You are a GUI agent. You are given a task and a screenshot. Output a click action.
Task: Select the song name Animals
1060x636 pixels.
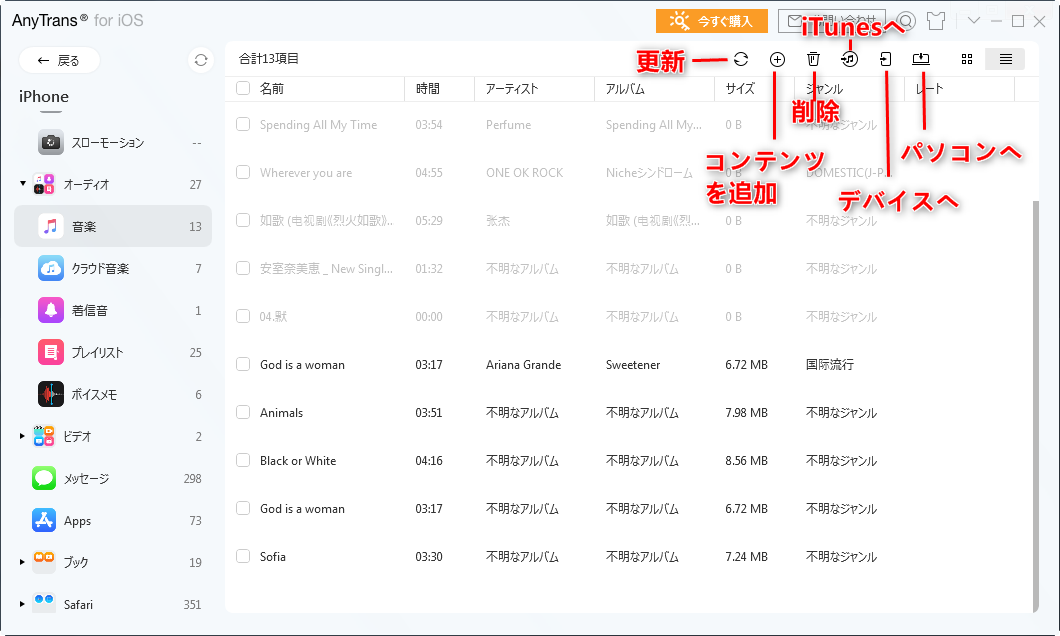[281, 413]
